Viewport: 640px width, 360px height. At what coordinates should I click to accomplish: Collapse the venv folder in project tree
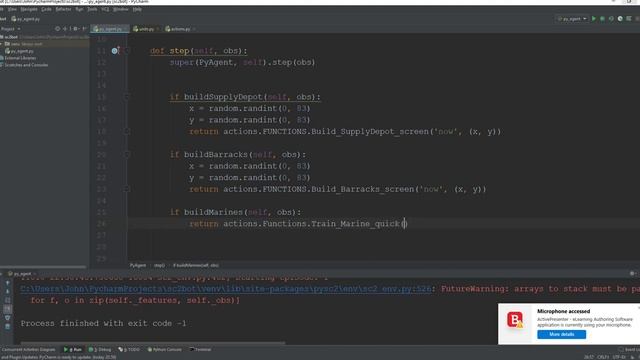click(2, 44)
